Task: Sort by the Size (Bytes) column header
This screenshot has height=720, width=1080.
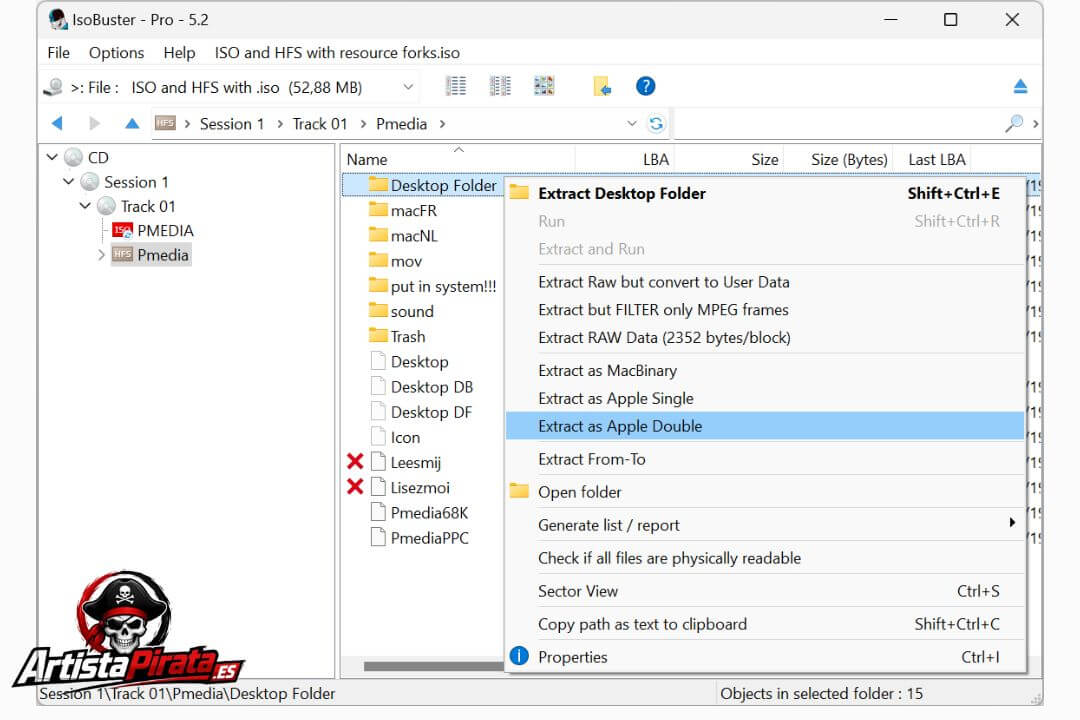Action: 838,159
